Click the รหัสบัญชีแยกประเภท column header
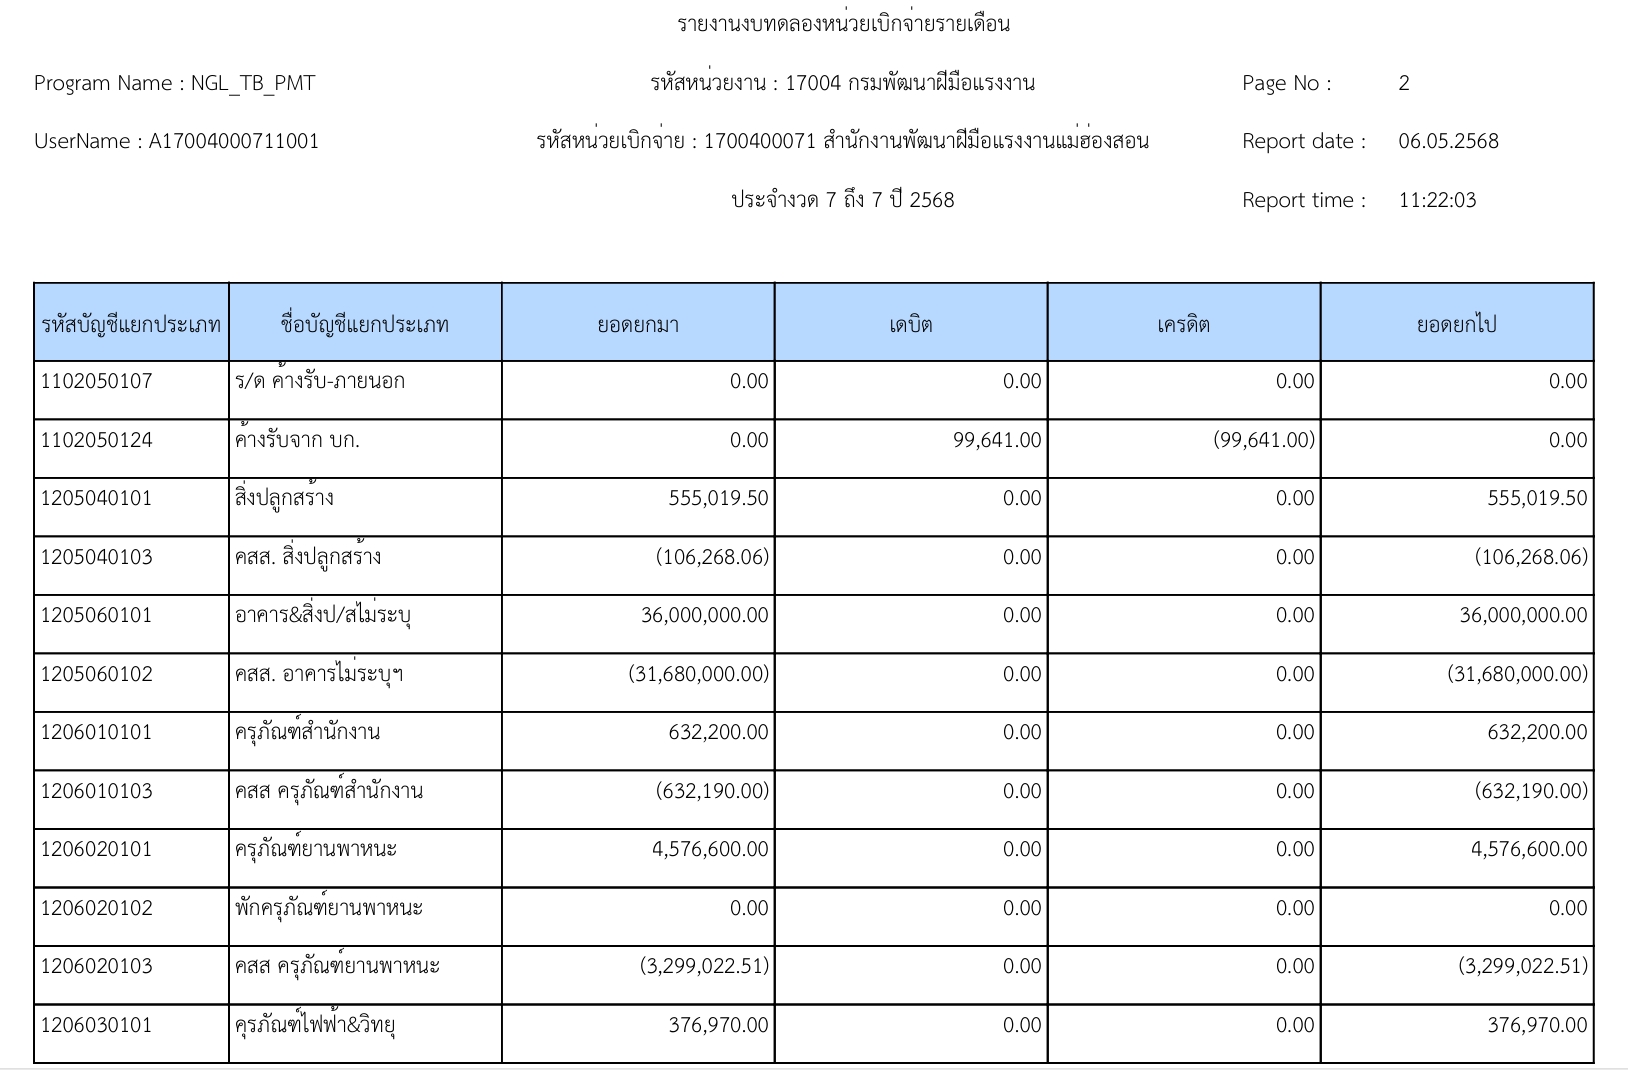 [131, 323]
